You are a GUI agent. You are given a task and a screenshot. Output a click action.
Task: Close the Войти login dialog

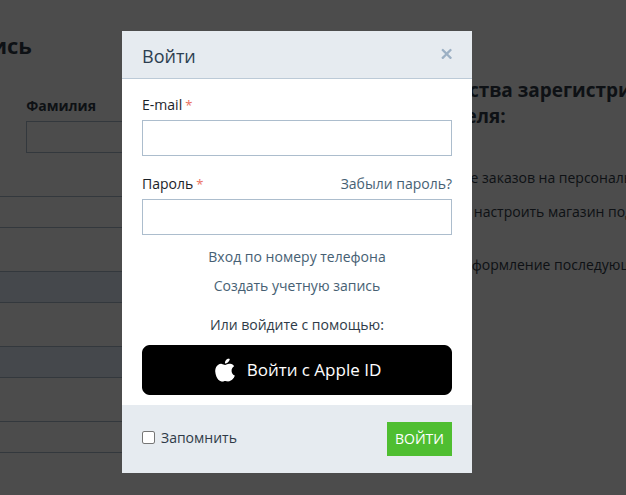pos(446,54)
